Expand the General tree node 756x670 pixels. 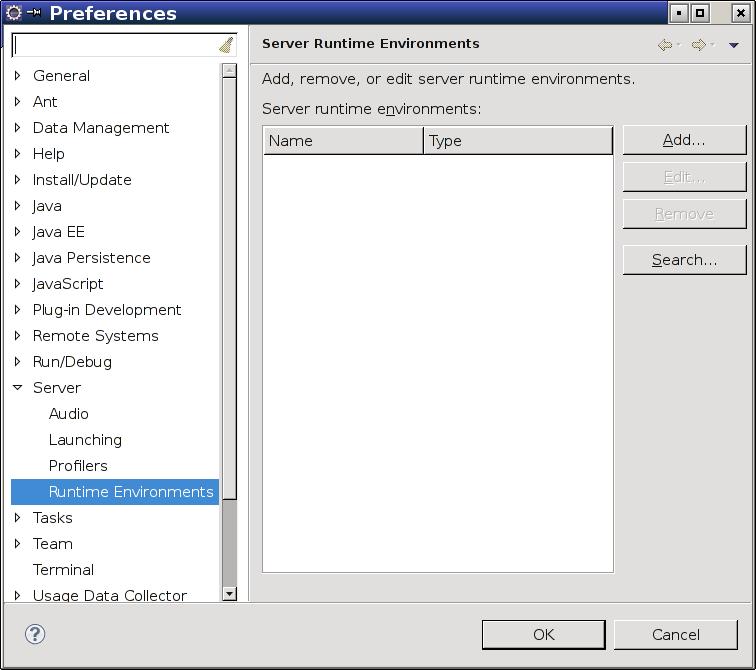tap(18, 76)
